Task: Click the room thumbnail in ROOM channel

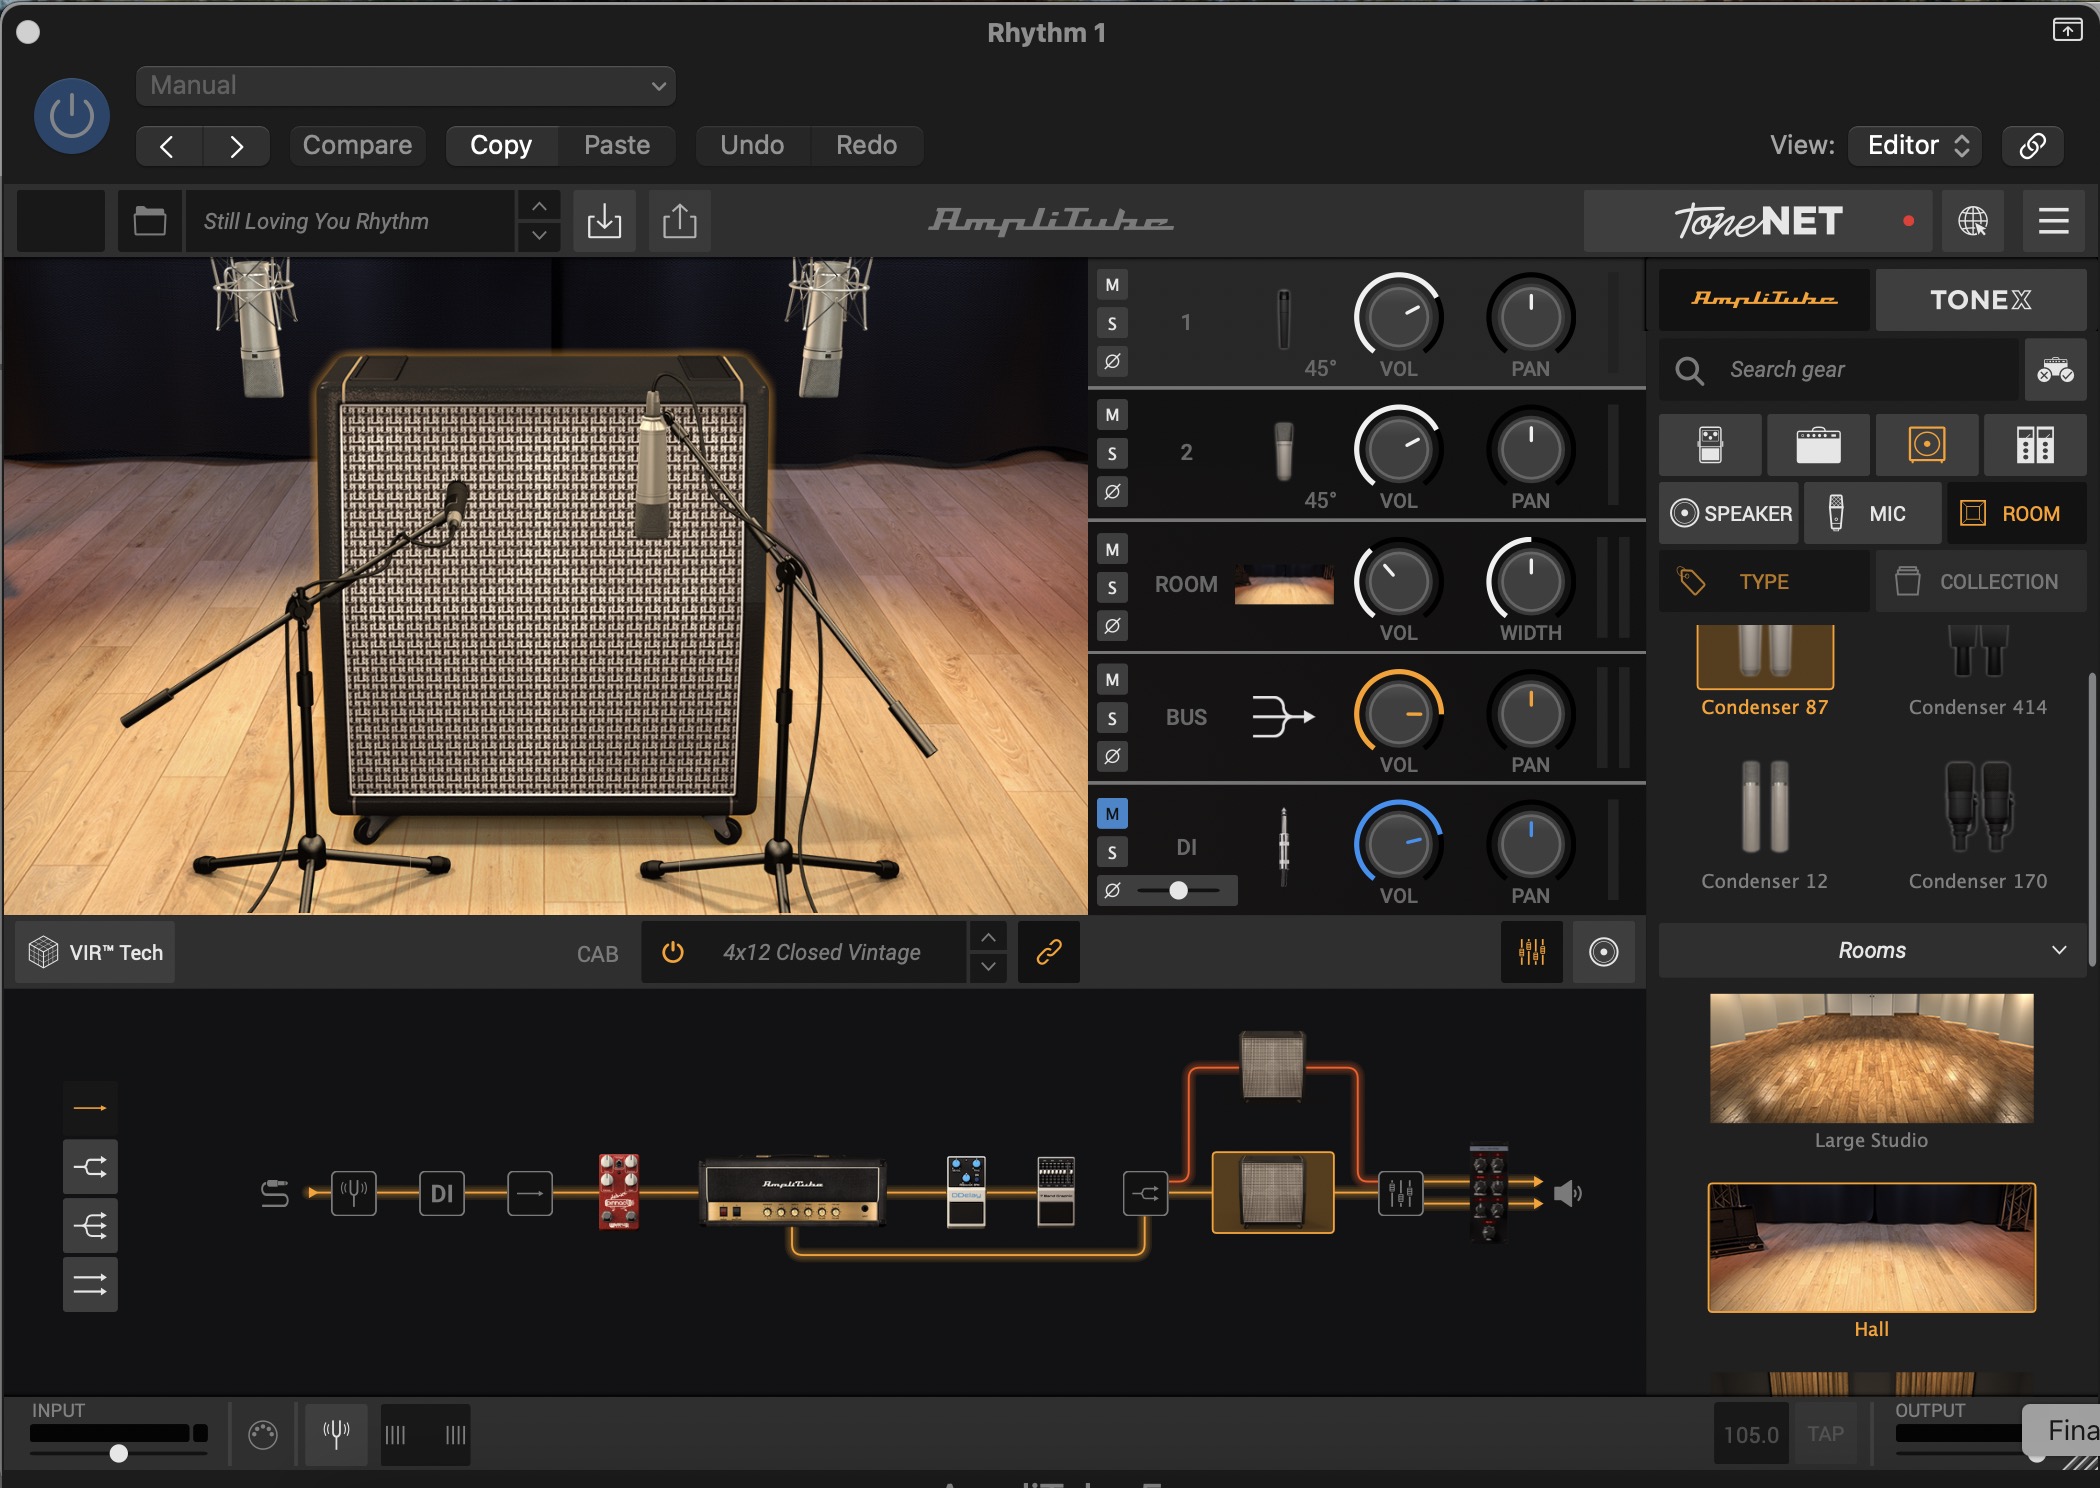Action: pyautogui.click(x=1284, y=585)
